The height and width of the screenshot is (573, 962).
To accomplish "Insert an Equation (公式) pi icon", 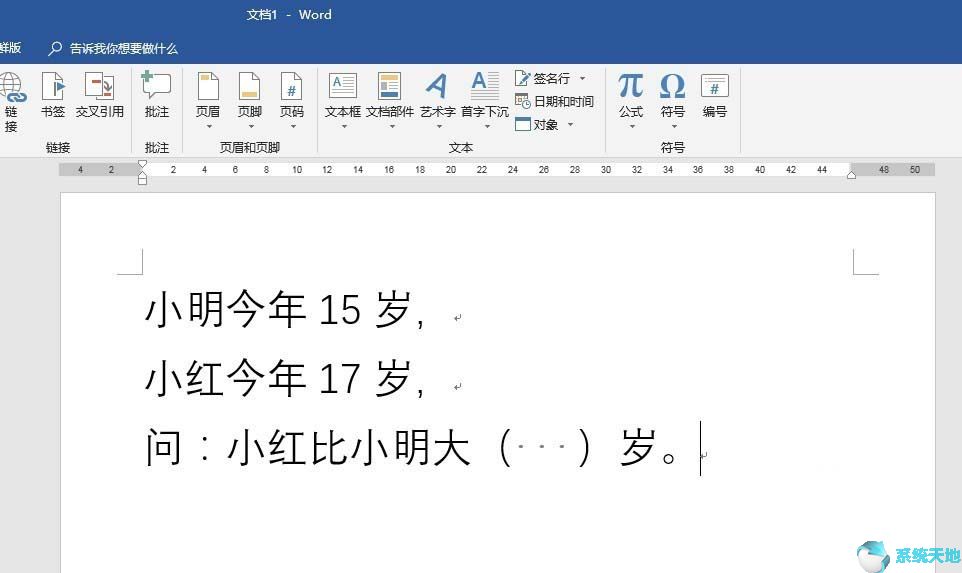I will [x=631, y=86].
